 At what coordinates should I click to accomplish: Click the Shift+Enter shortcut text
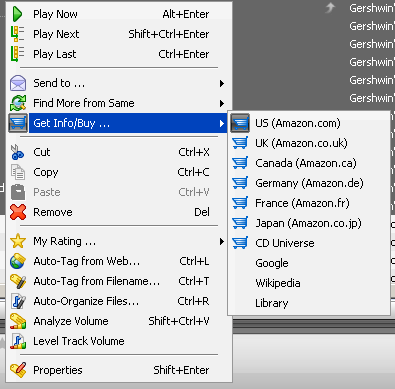(181, 370)
